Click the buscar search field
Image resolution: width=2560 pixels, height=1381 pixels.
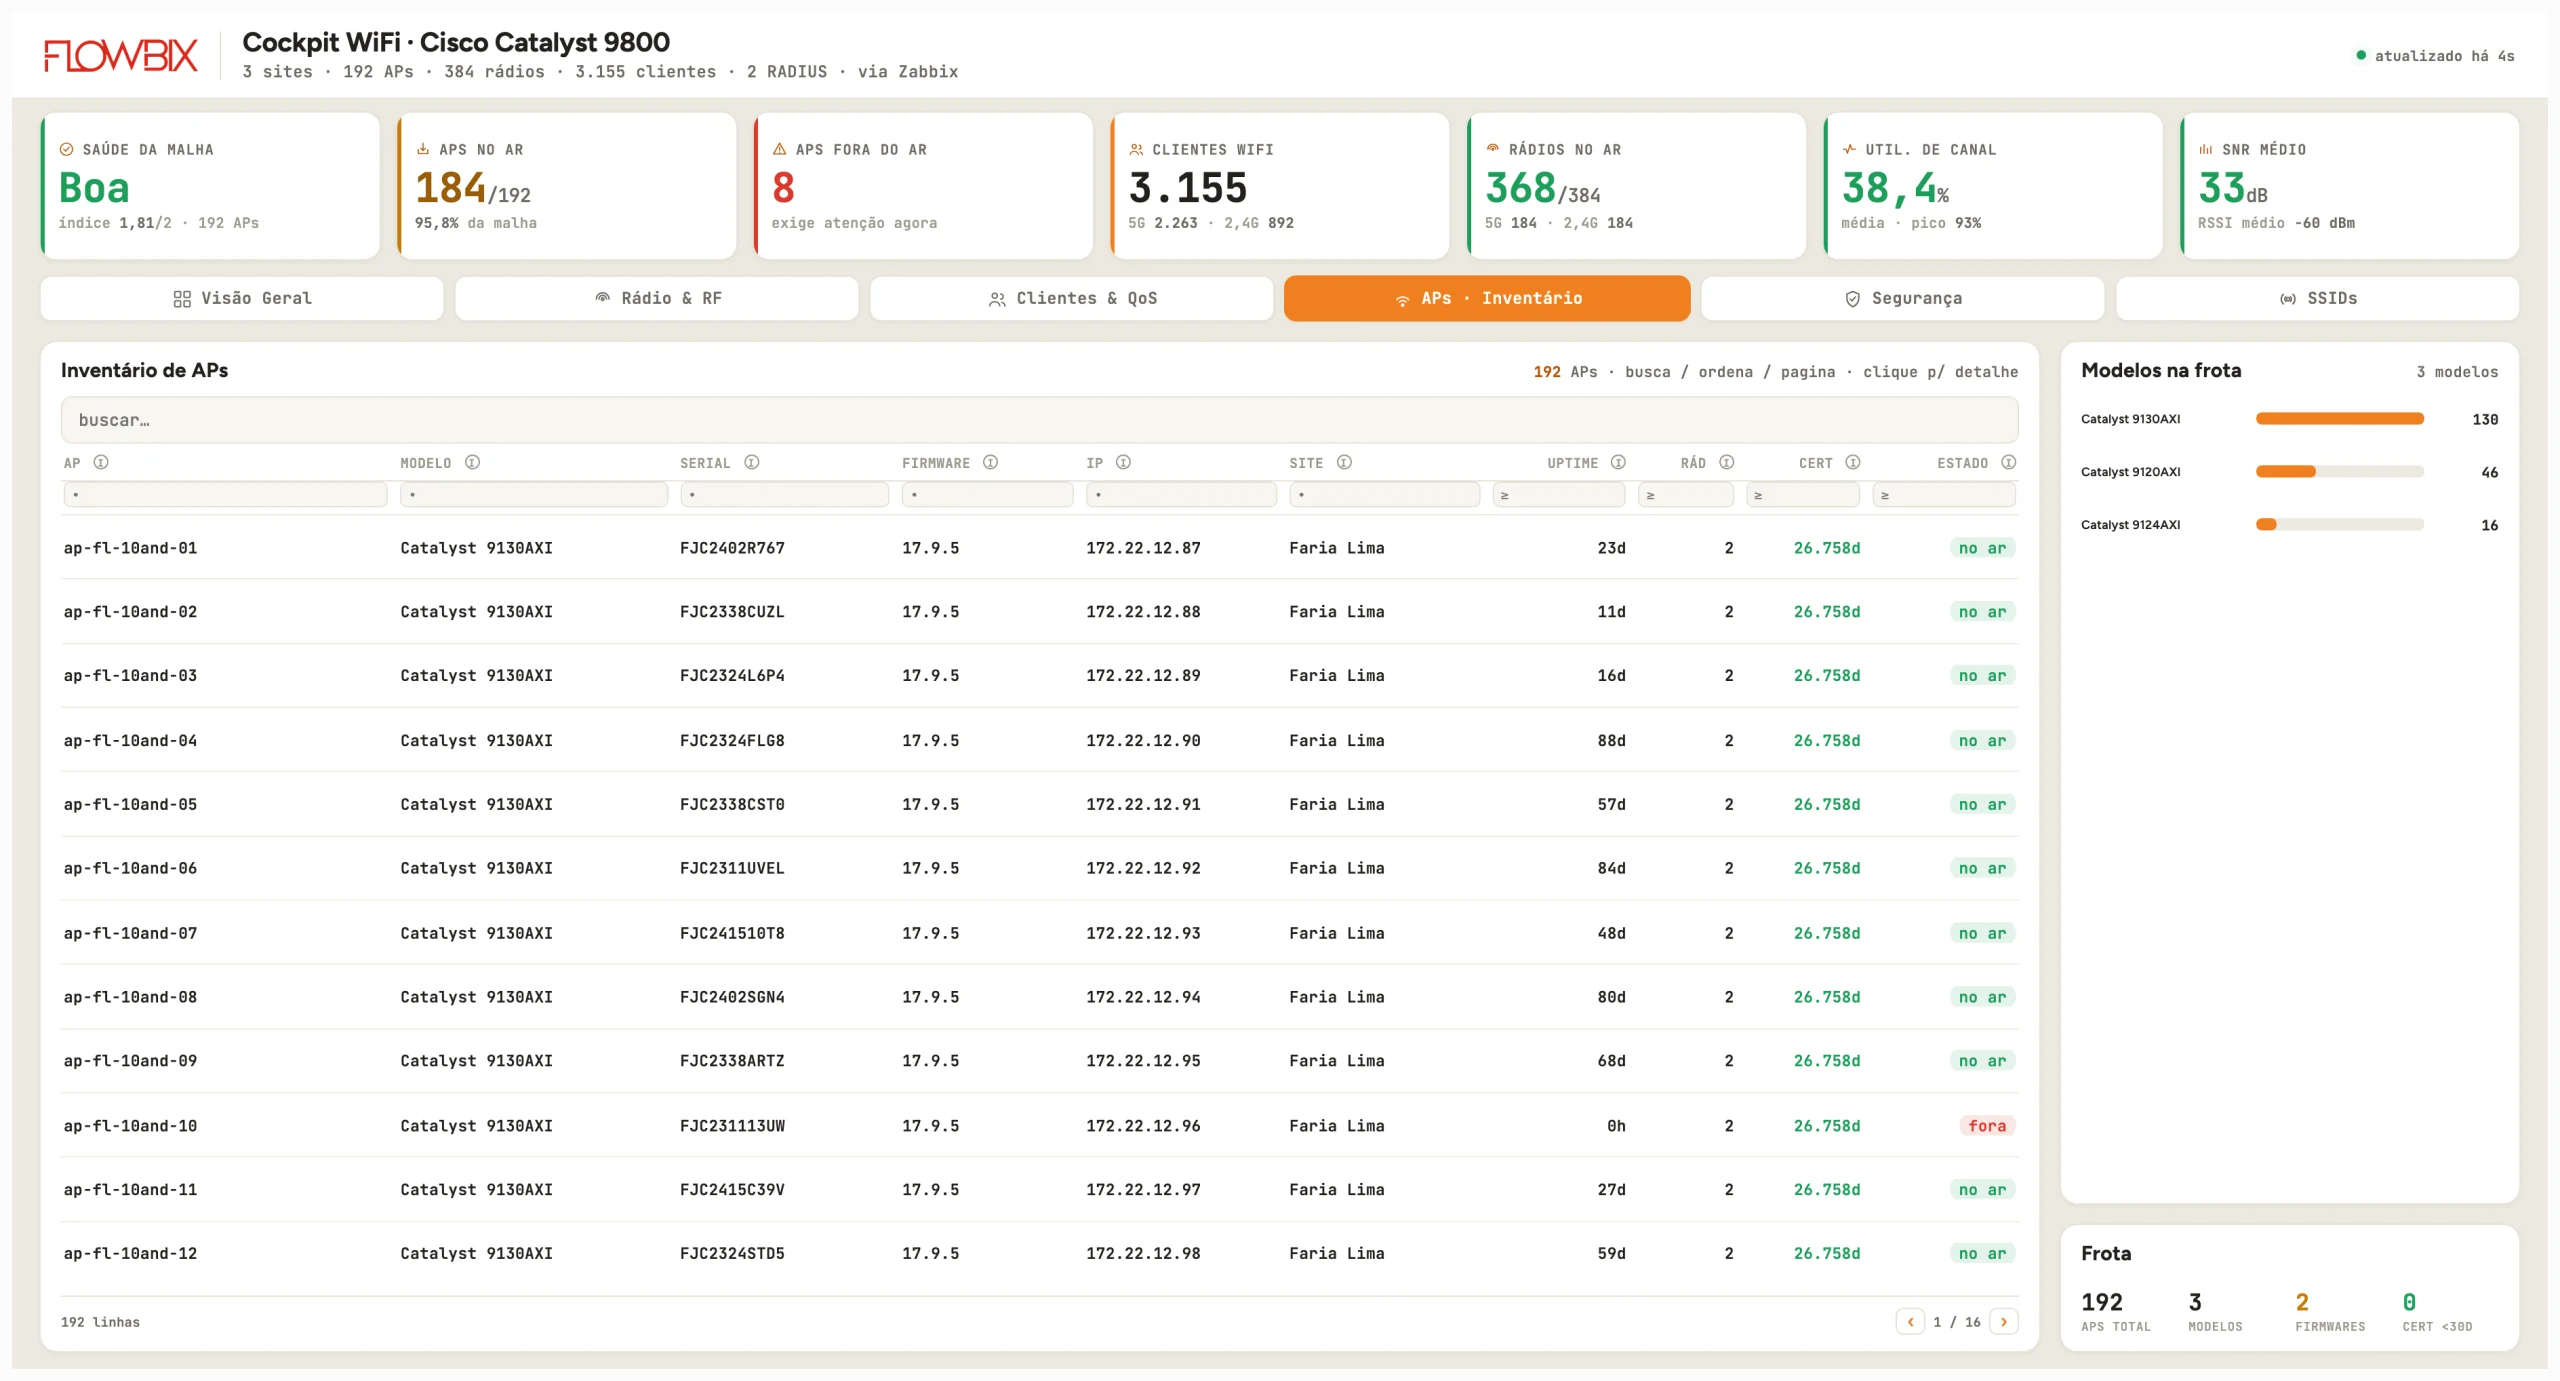[x=1039, y=420]
